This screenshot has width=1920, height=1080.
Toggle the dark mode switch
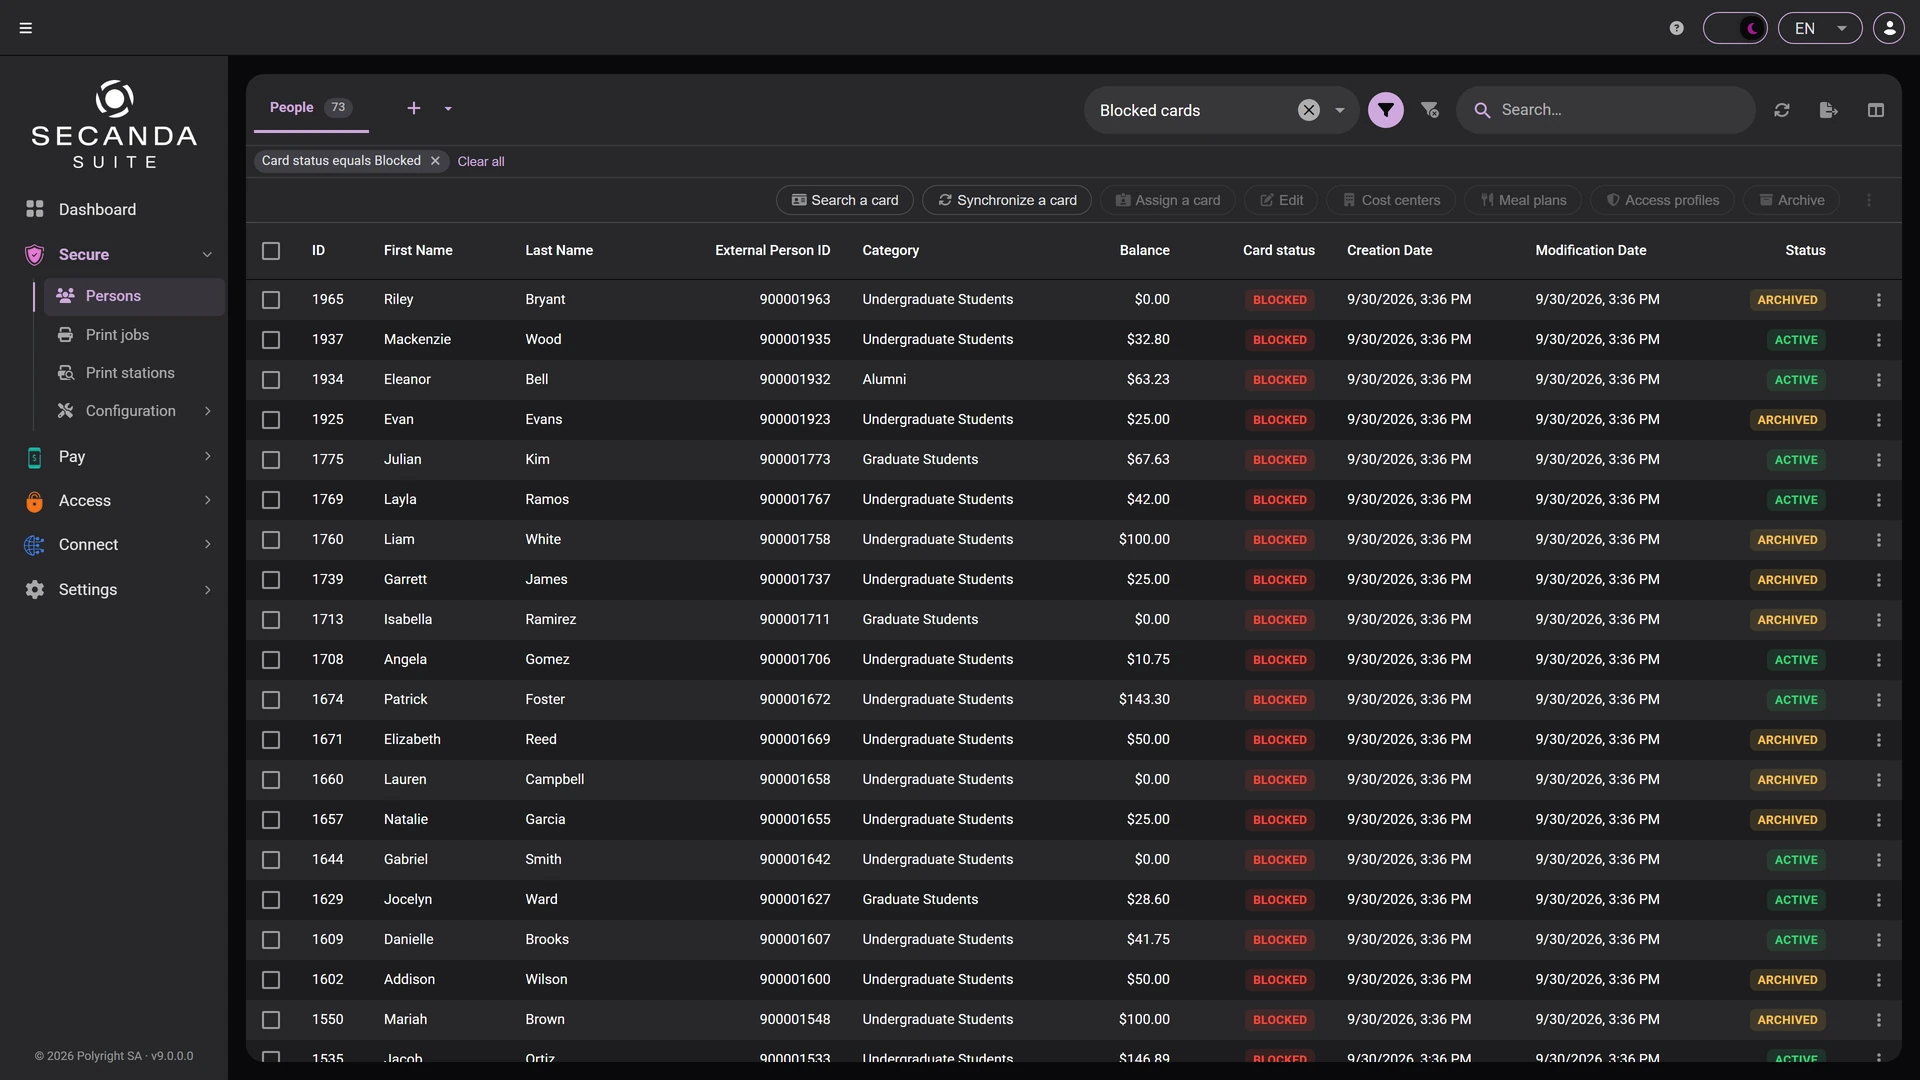(1735, 28)
